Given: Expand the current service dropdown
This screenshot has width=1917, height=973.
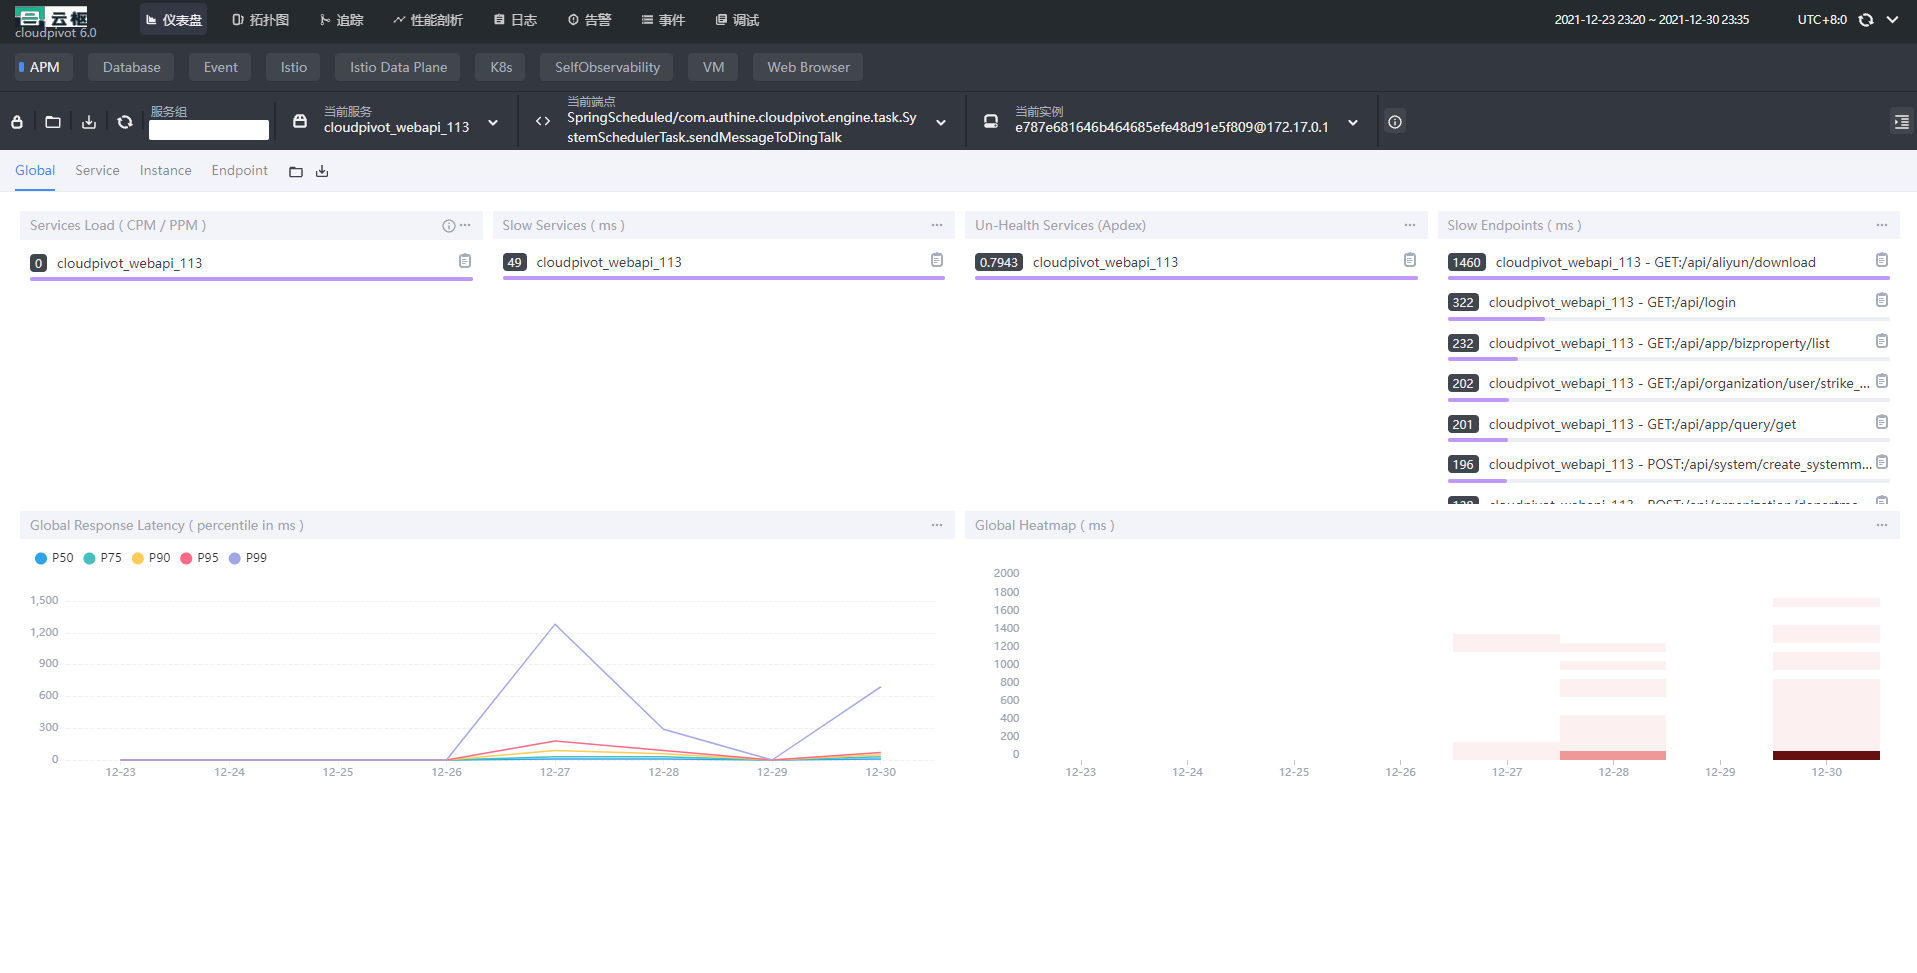Looking at the screenshot, I should point(493,123).
